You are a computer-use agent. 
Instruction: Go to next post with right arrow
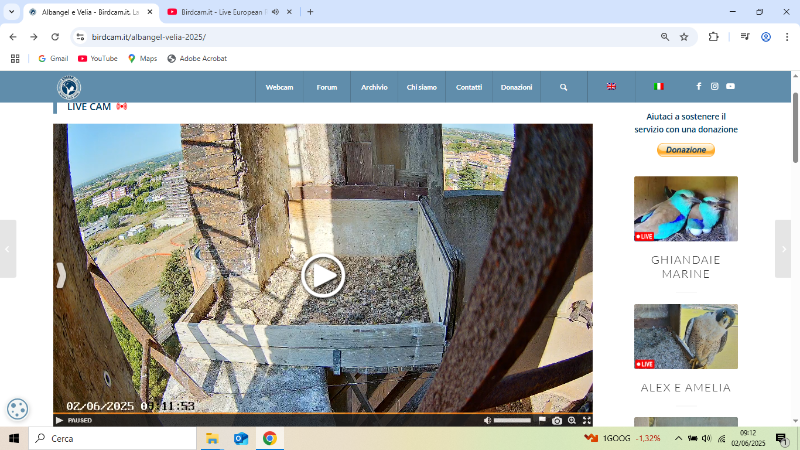click(x=783, y=249)
